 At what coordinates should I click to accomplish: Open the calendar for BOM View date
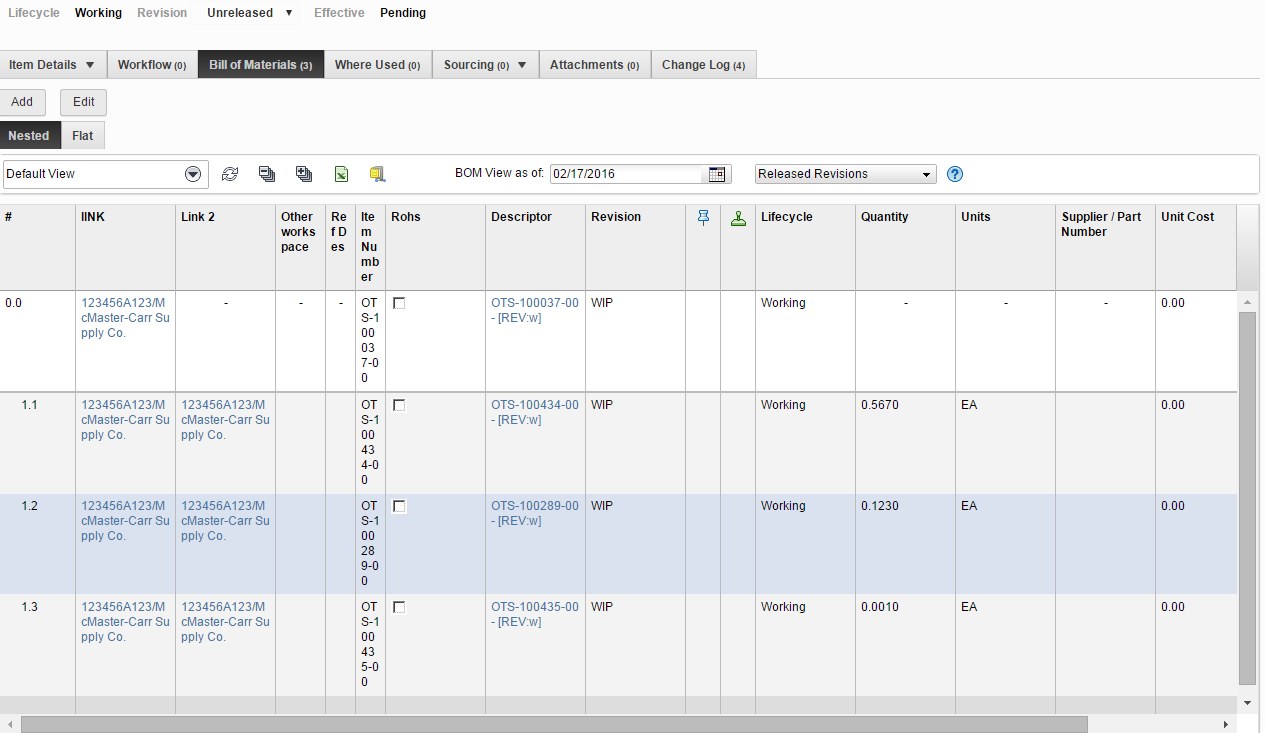(x=717, y=174)
